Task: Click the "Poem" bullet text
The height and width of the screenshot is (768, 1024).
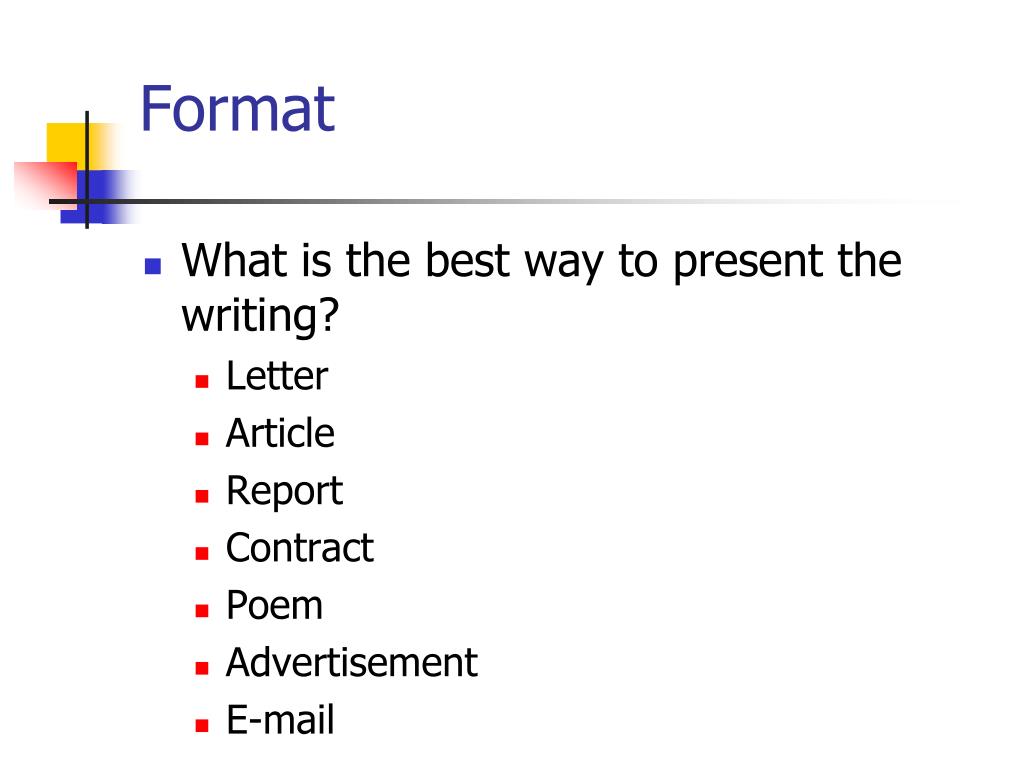Action: (x=274, y=605)
